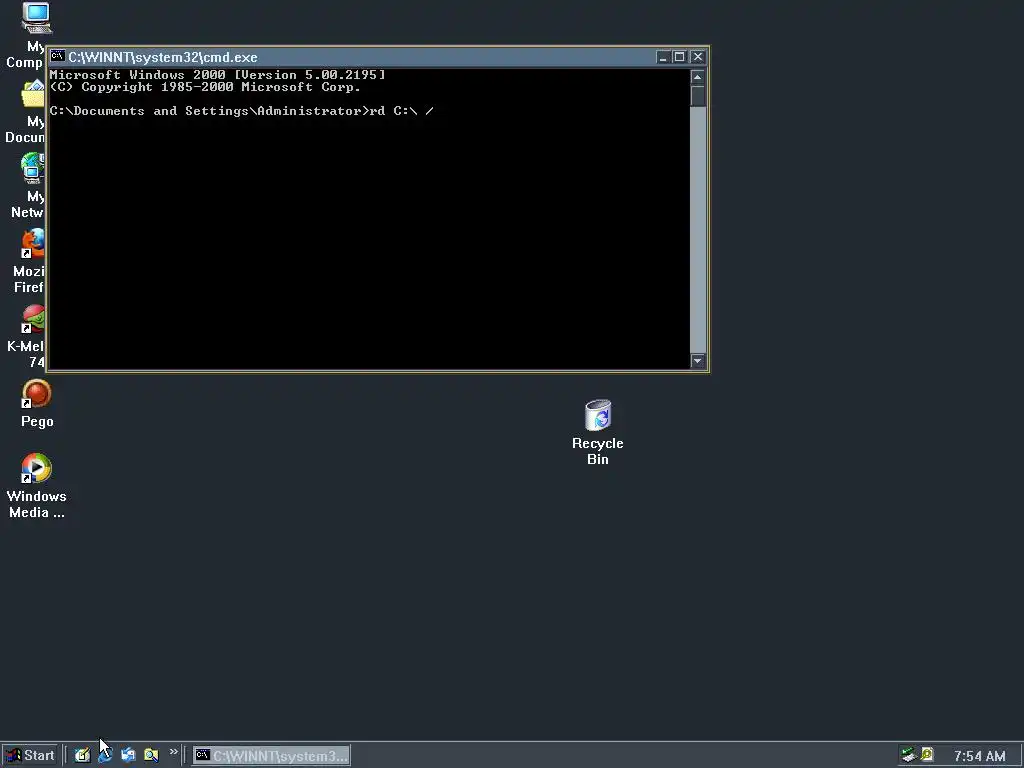Launch Outlook Express from quick launch

pos(128,756)
